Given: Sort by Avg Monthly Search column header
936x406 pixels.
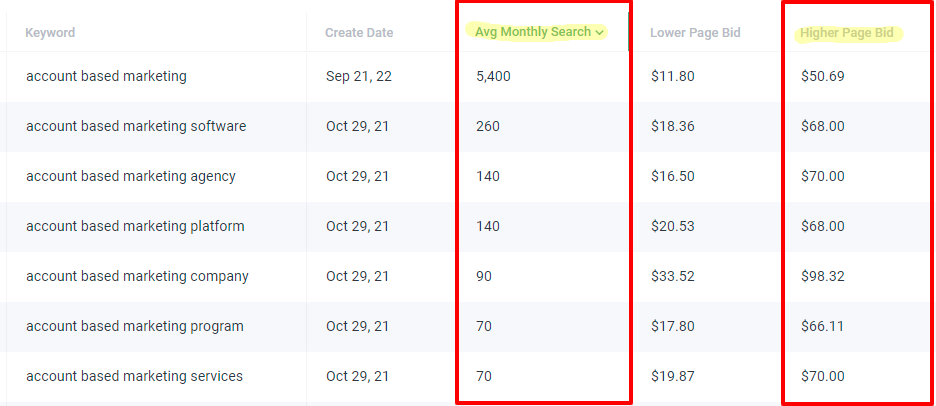Looking at the screenshot, I should coord(533,32).
